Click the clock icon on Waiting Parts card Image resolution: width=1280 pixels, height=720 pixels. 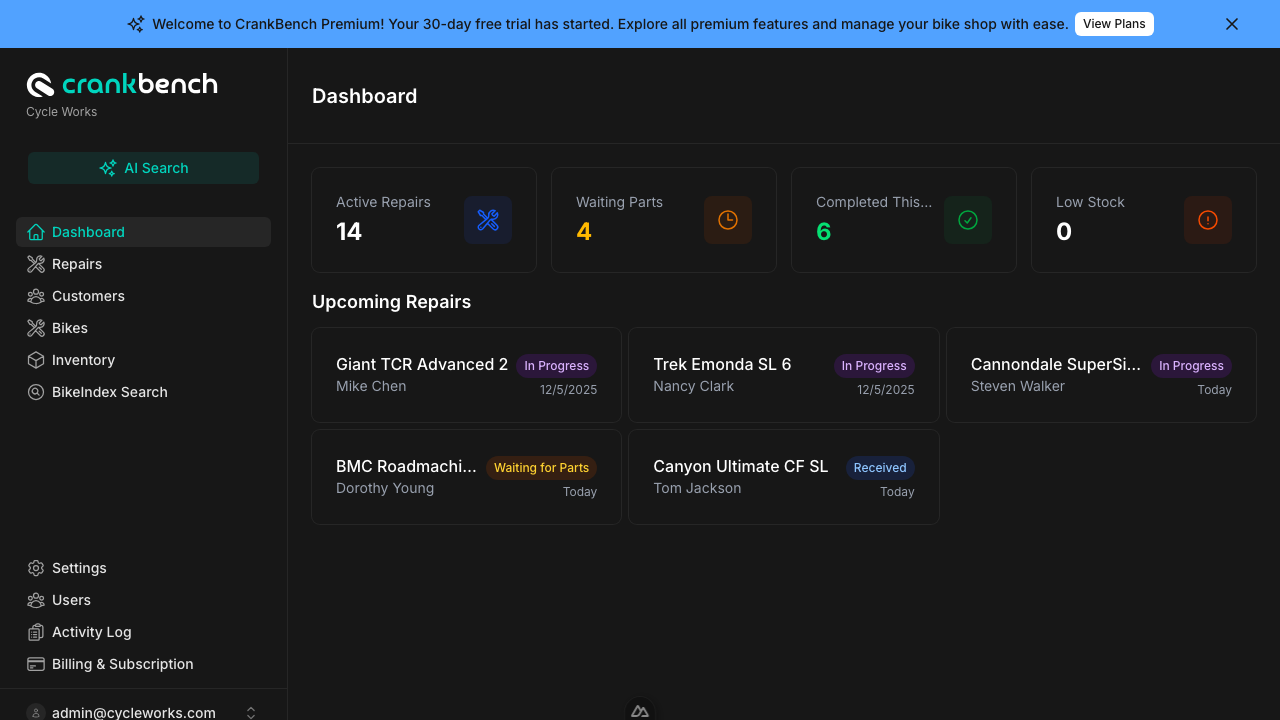coord(728,220)
